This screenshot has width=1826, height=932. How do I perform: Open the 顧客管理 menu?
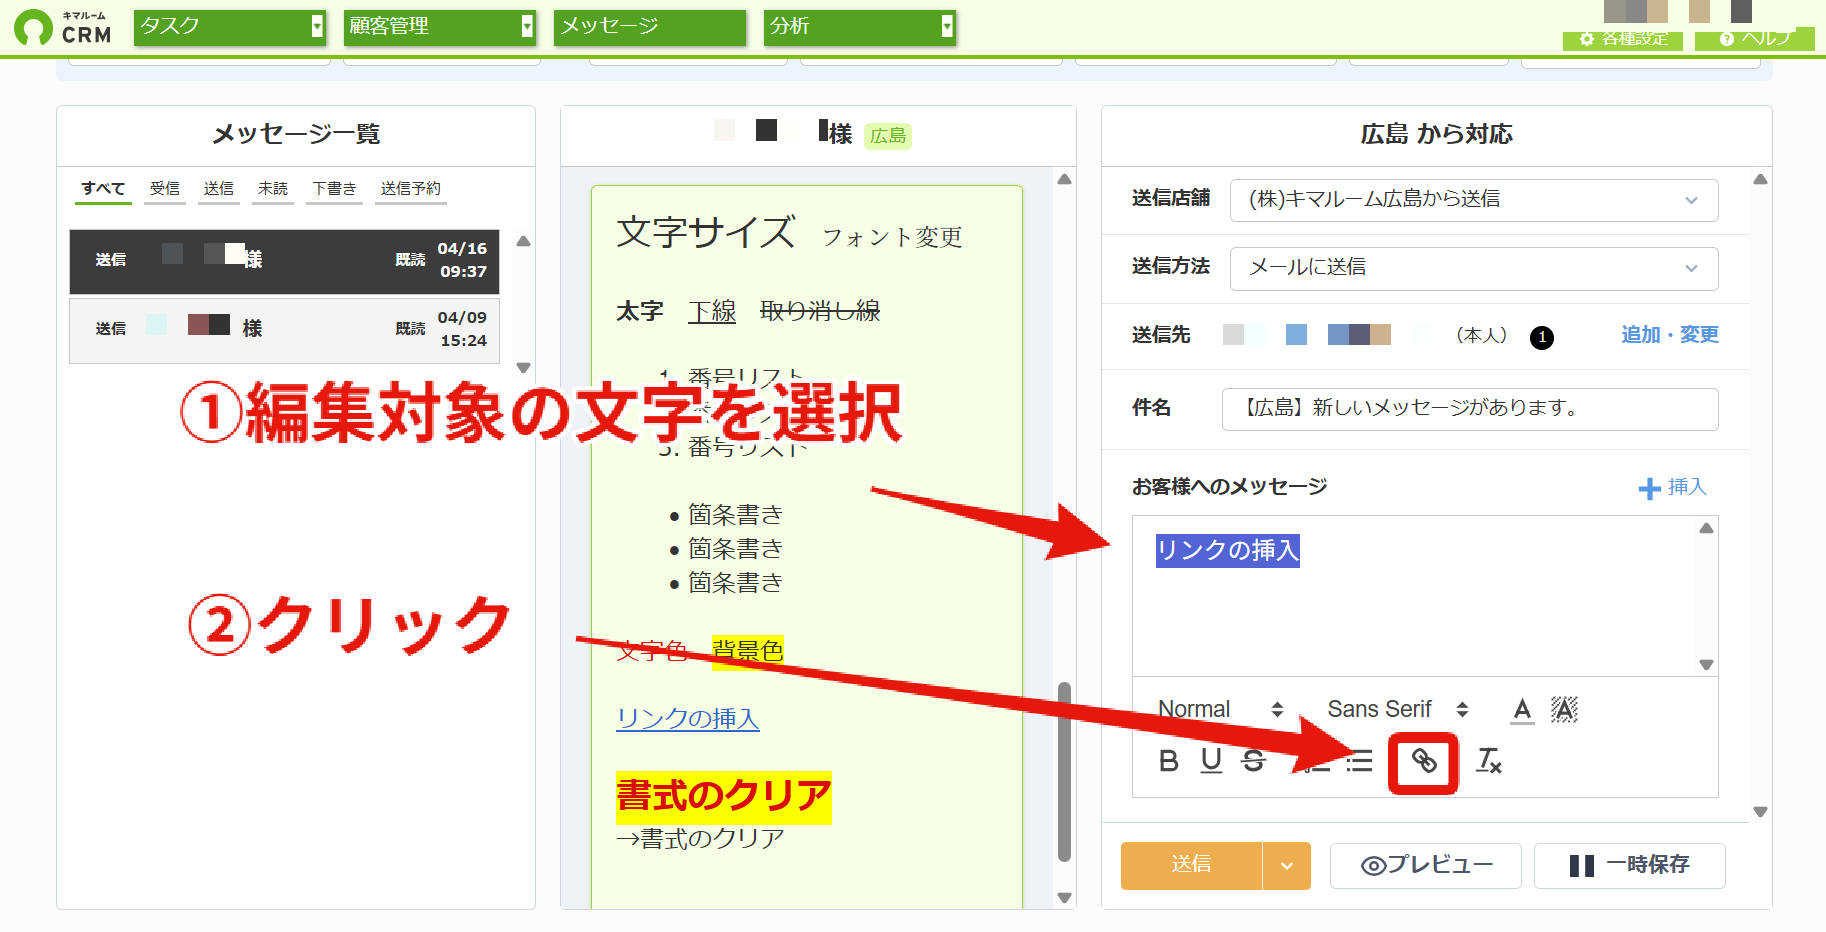click(x=440, y=27)
